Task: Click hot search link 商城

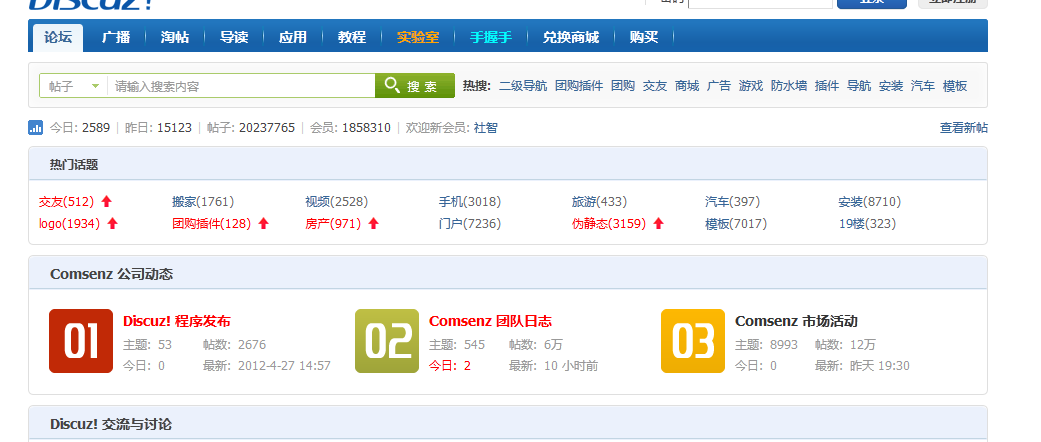Action: tap(687, 86)
